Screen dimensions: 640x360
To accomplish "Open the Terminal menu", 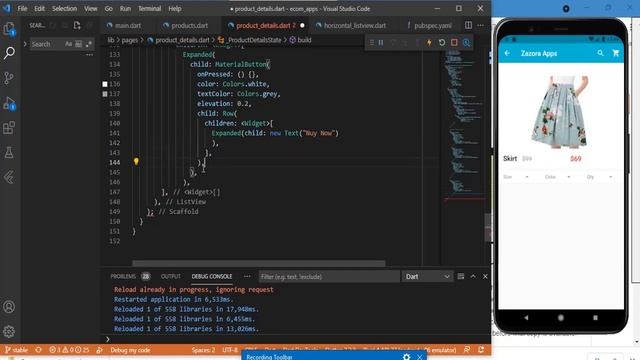I will click(149, 9).
